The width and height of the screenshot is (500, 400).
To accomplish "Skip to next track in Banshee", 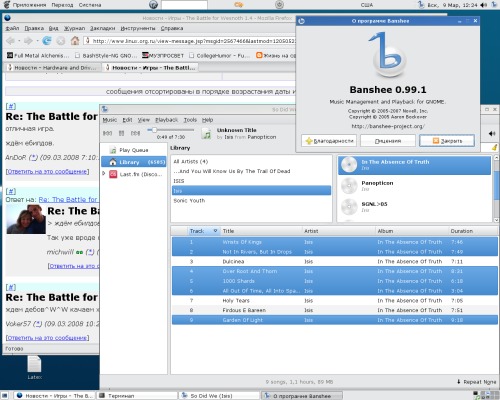I will (x=135, y=133).
